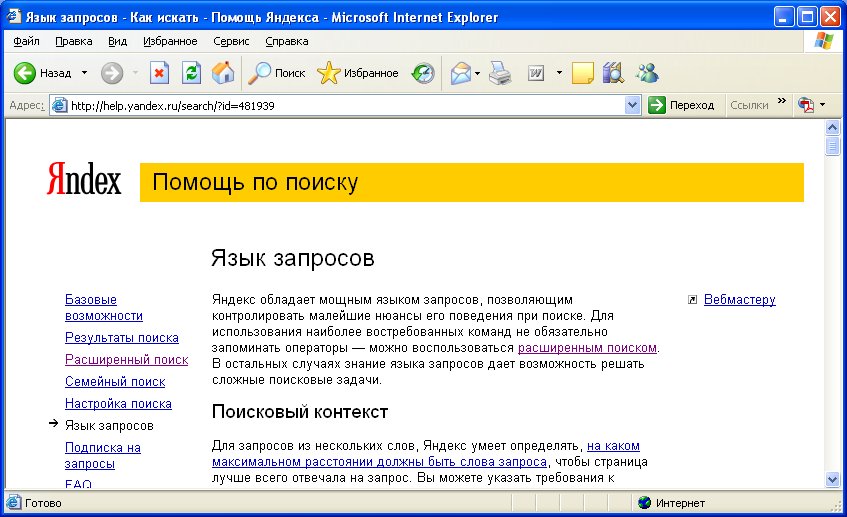
Task: Click the Переход go button
Action: pos(682,105)
